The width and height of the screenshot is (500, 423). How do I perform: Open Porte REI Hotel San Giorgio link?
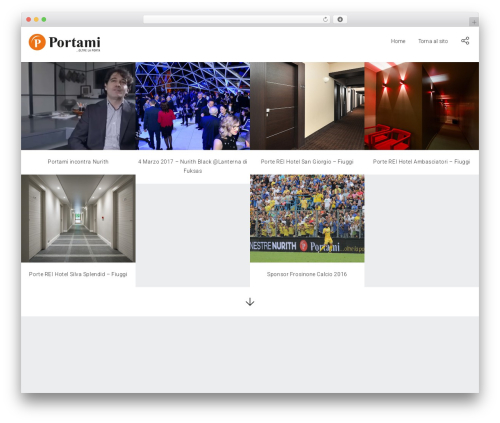click(307, 162)
